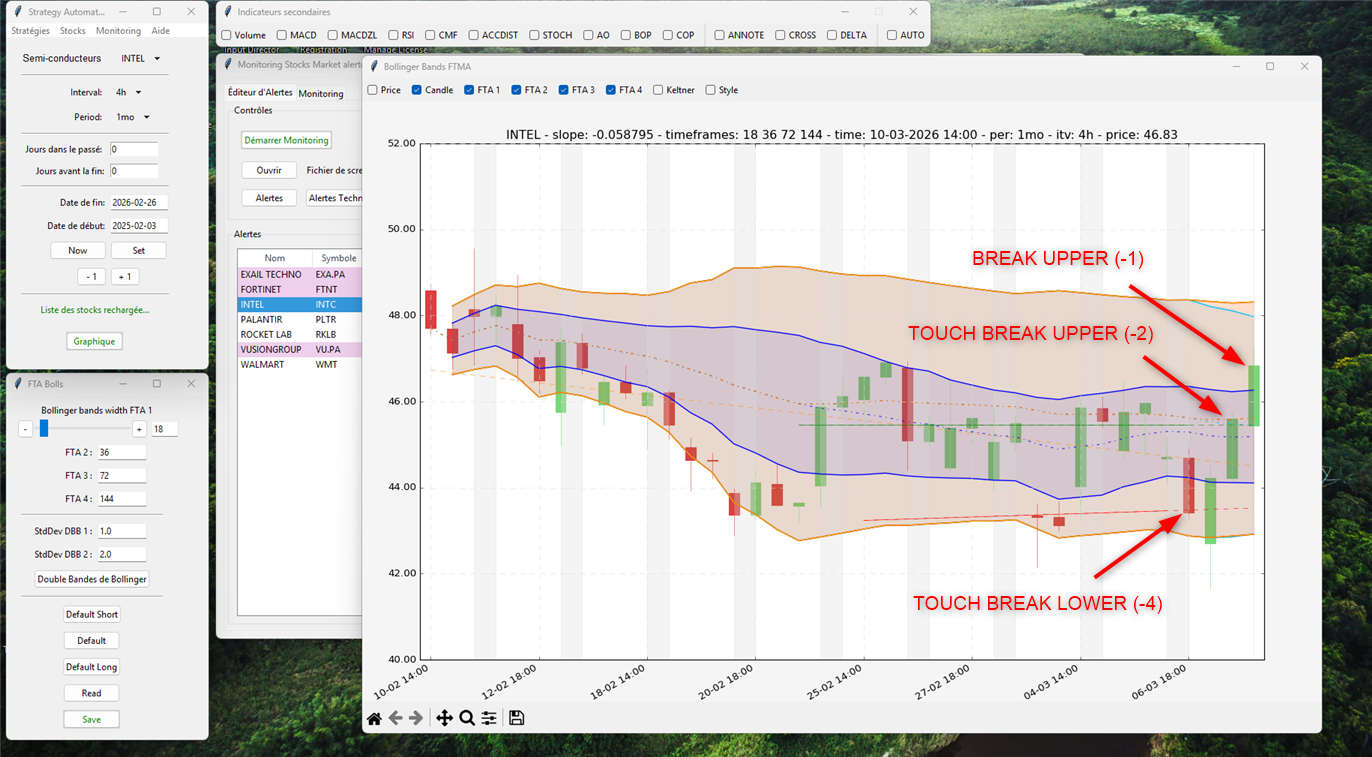Open the INTEL stock dropdown

[x=141, y=58]
